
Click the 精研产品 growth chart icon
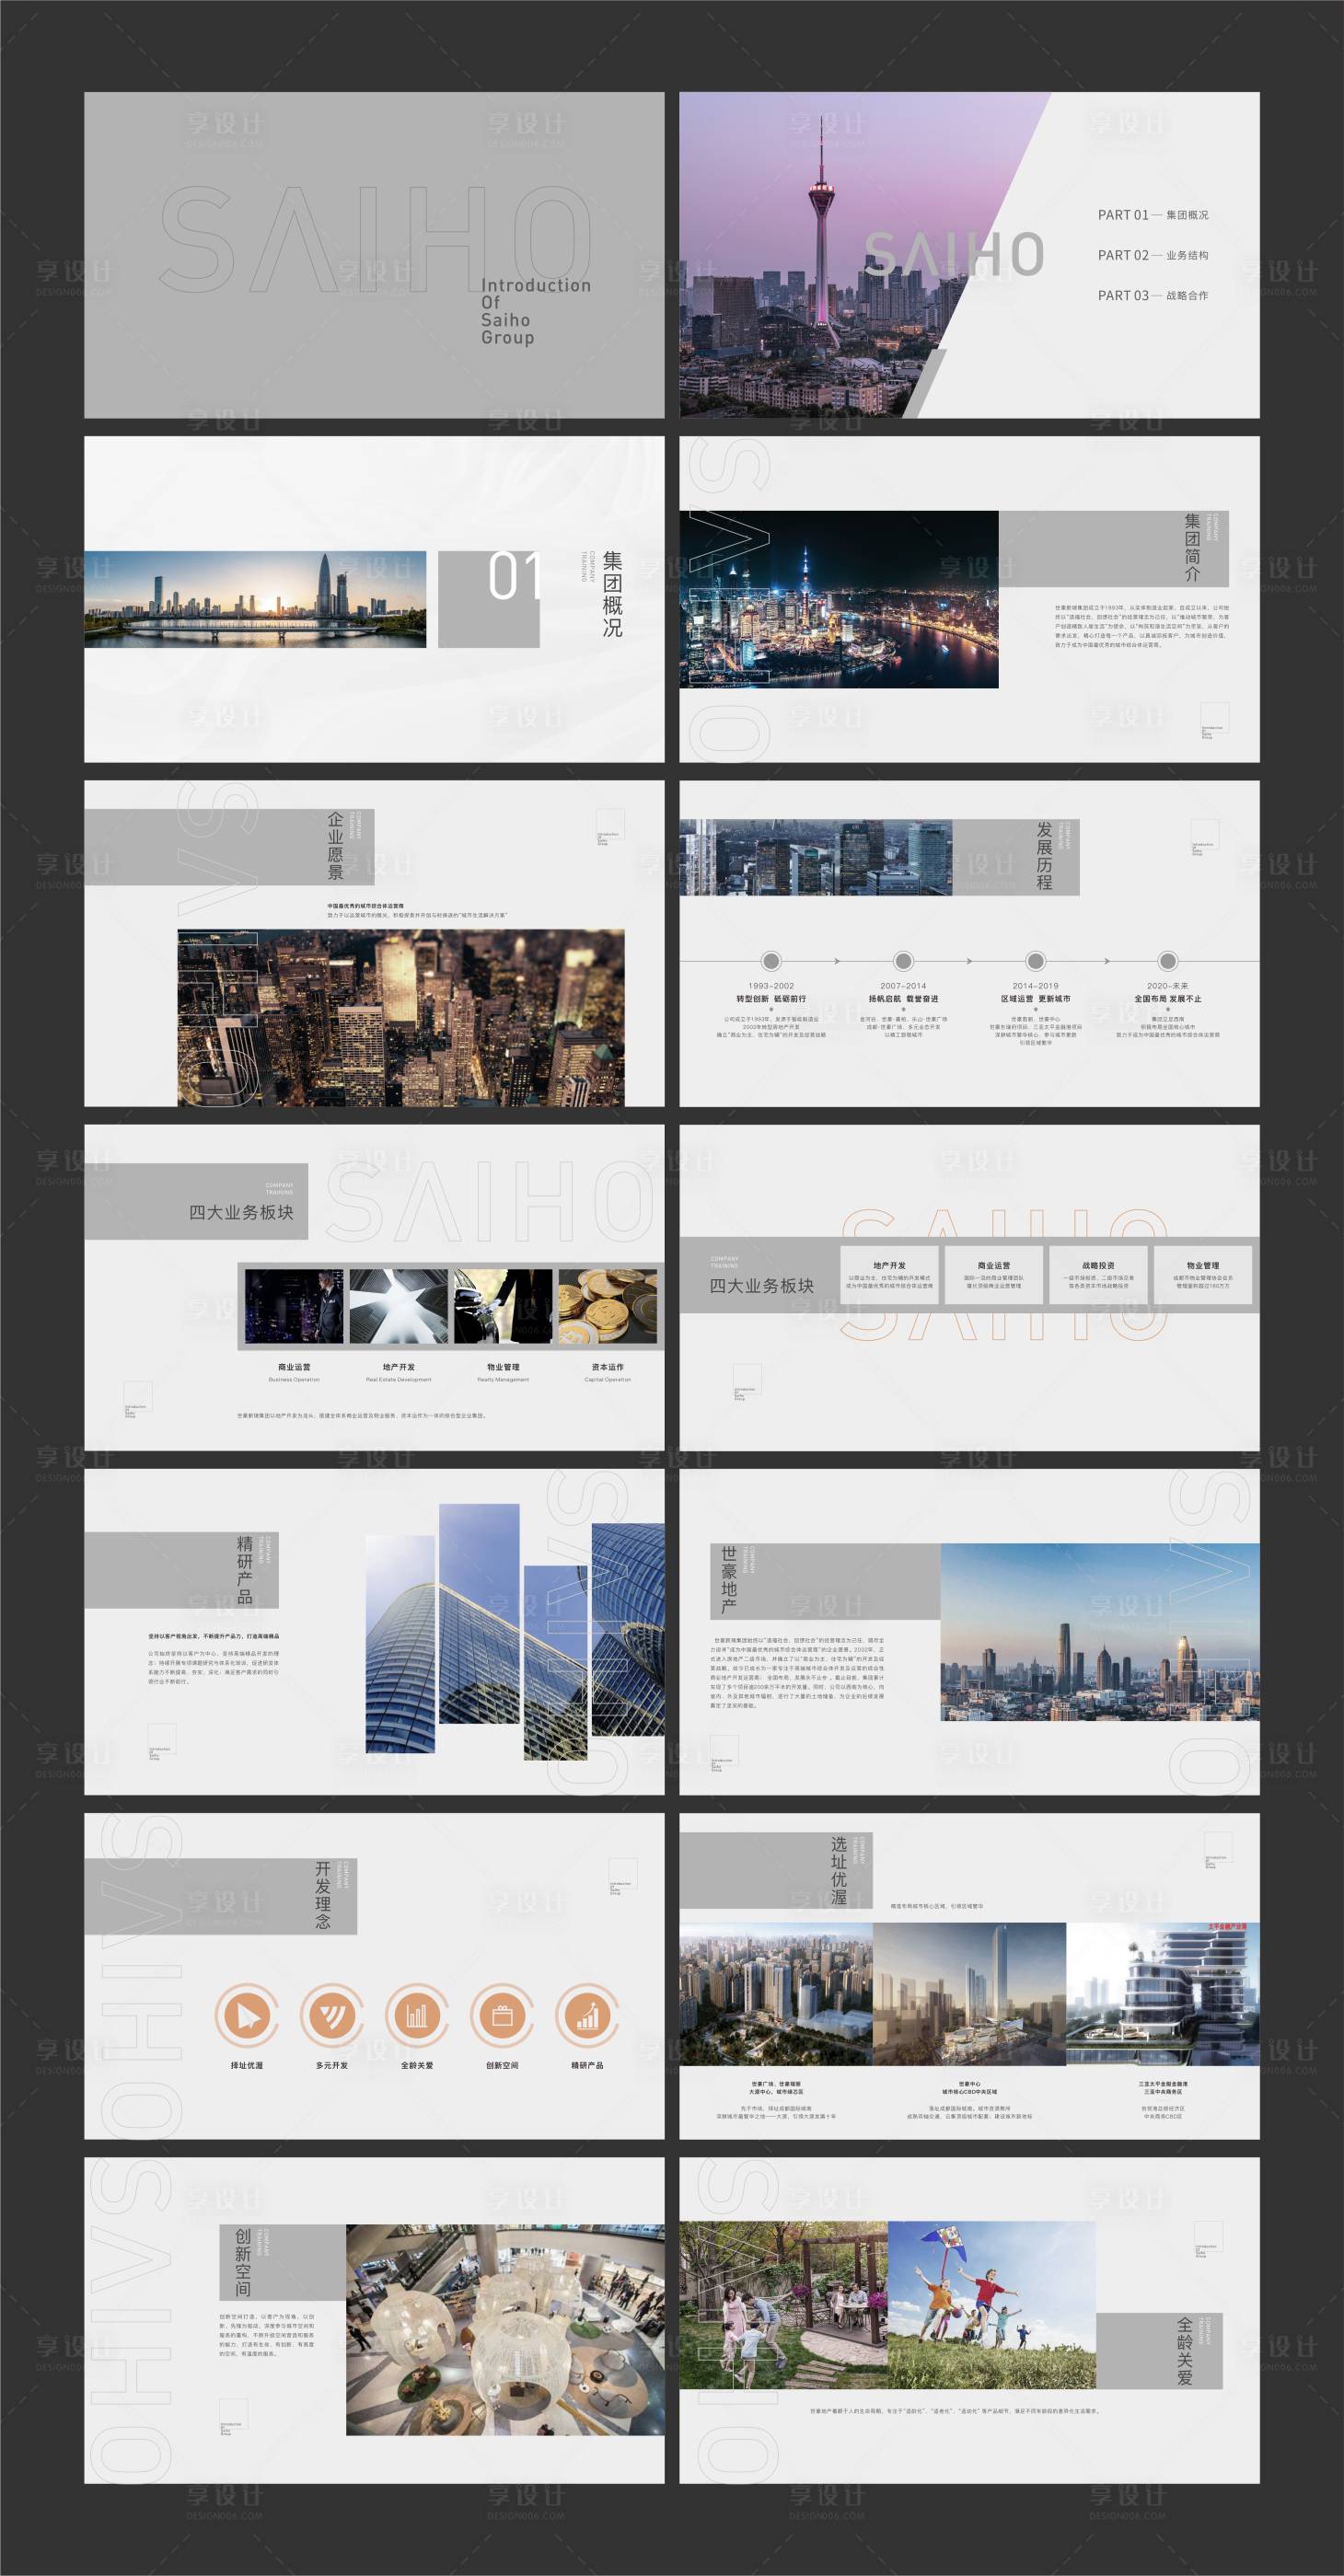click(587, 2015)
